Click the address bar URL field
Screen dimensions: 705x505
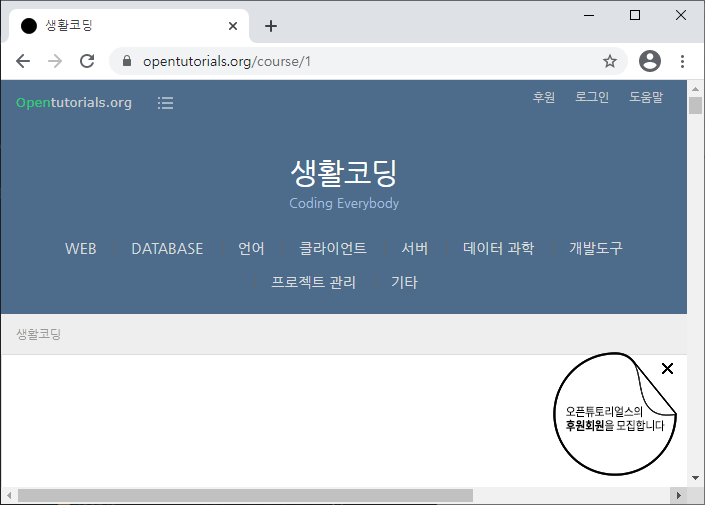[369, 61]
